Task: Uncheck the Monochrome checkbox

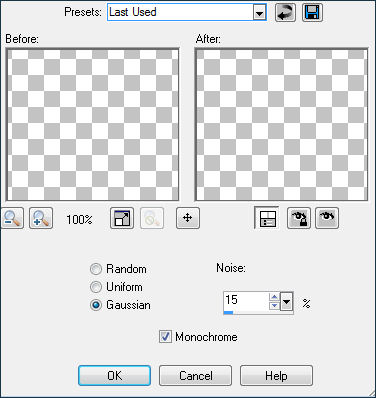Action: pos(165,337)
